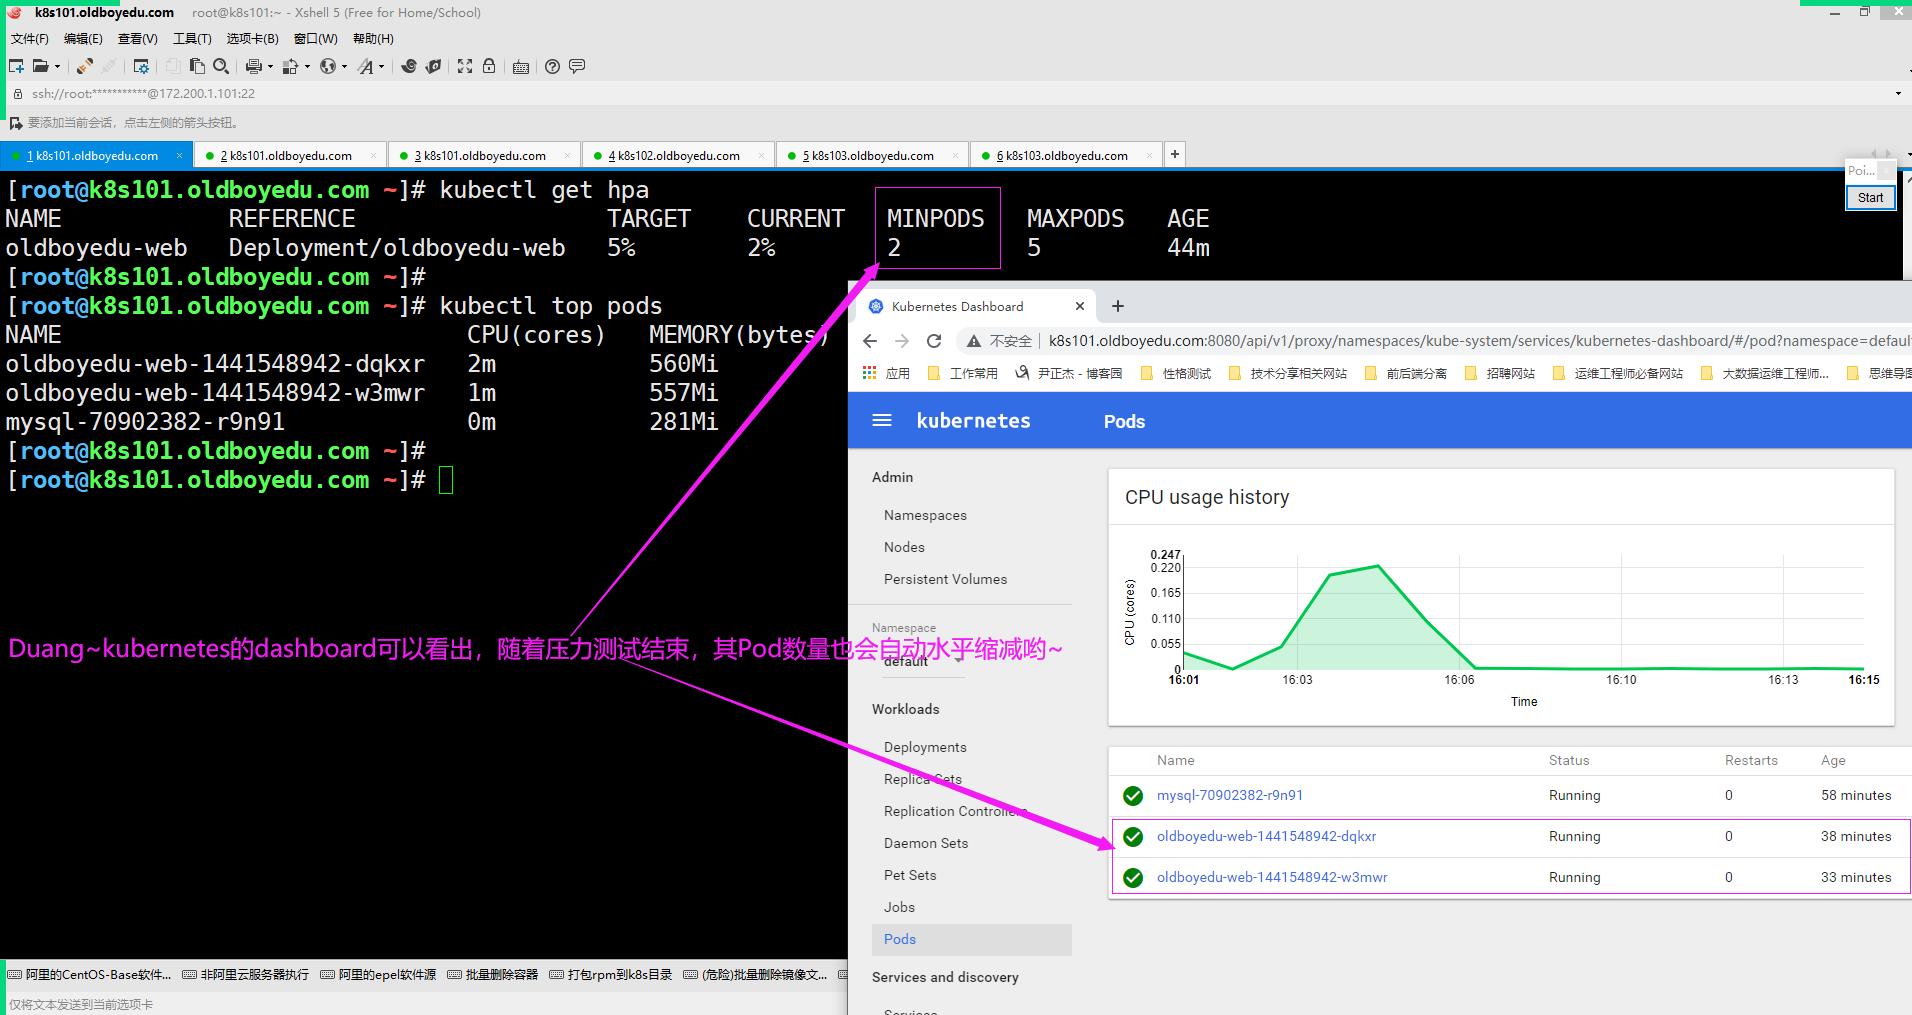Toggle the kubernetes hamburger navigation menu
Viewport: 1912px width, 1015px height.
click(x=882, y=421)
